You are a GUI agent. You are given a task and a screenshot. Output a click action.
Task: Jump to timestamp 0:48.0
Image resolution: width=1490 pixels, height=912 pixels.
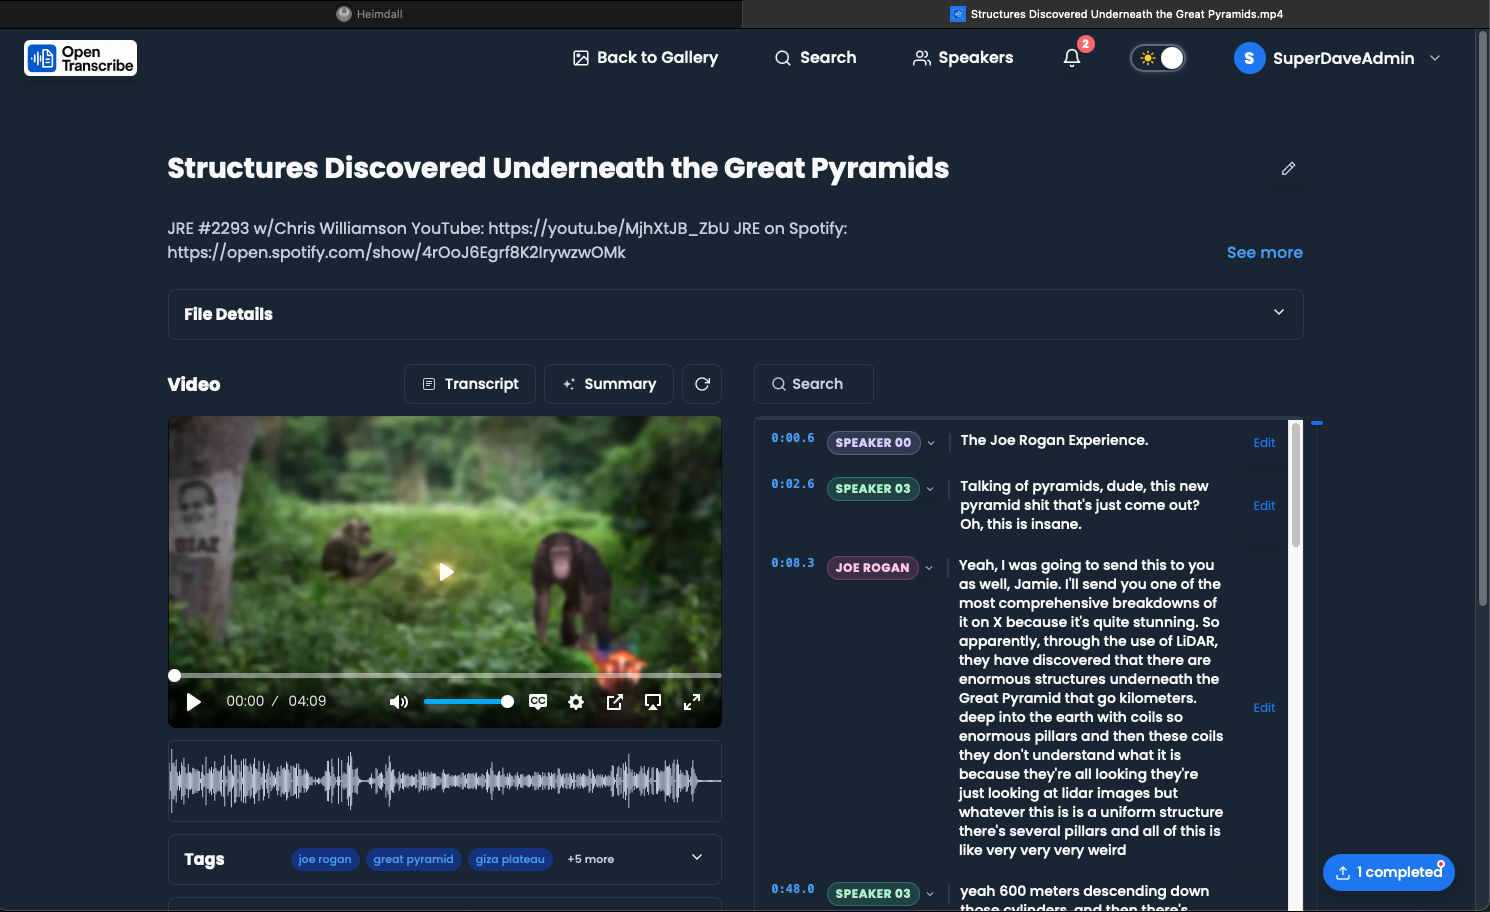coord(792,889)
